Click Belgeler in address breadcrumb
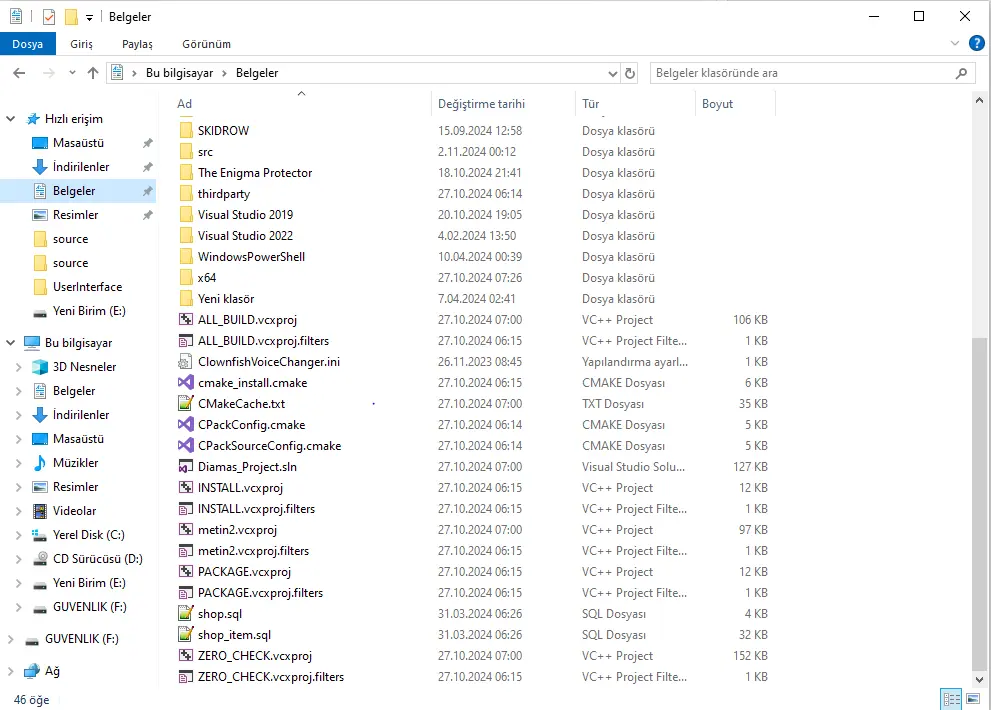 [257, 73]
